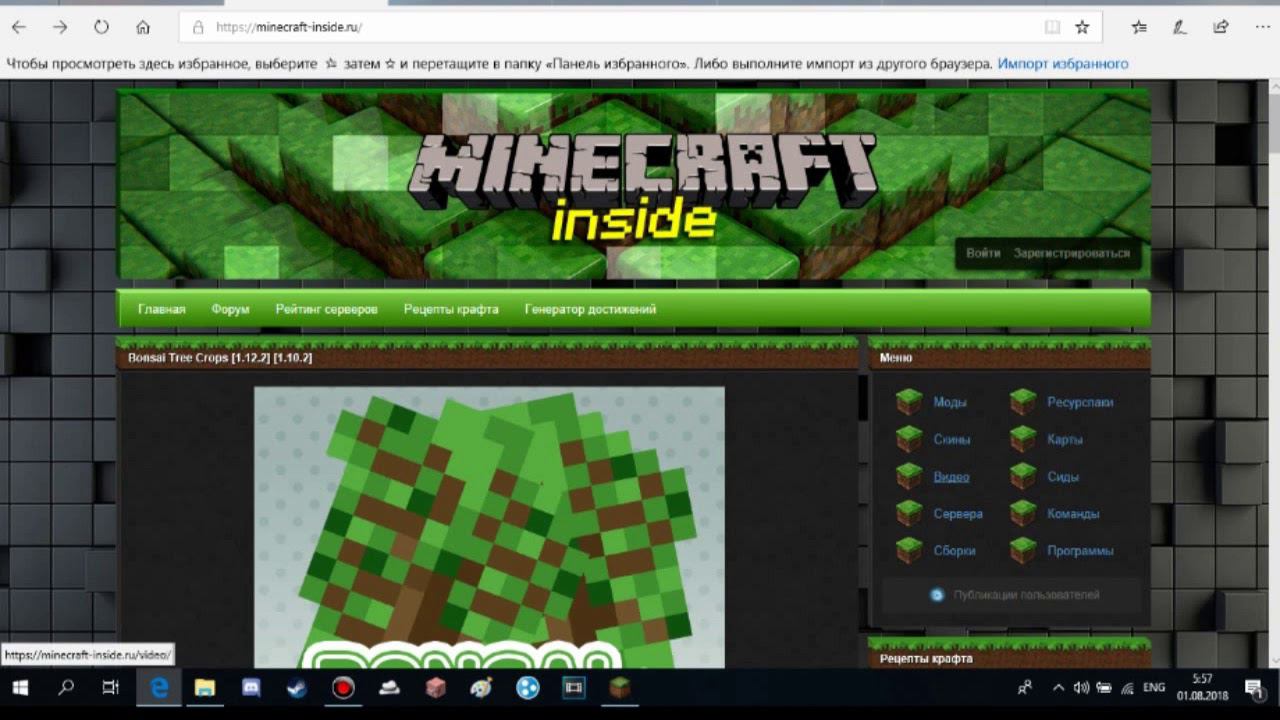Click the clock and date in taskbar
The width and height of the screenshot is (1280, 720).
1203,688
